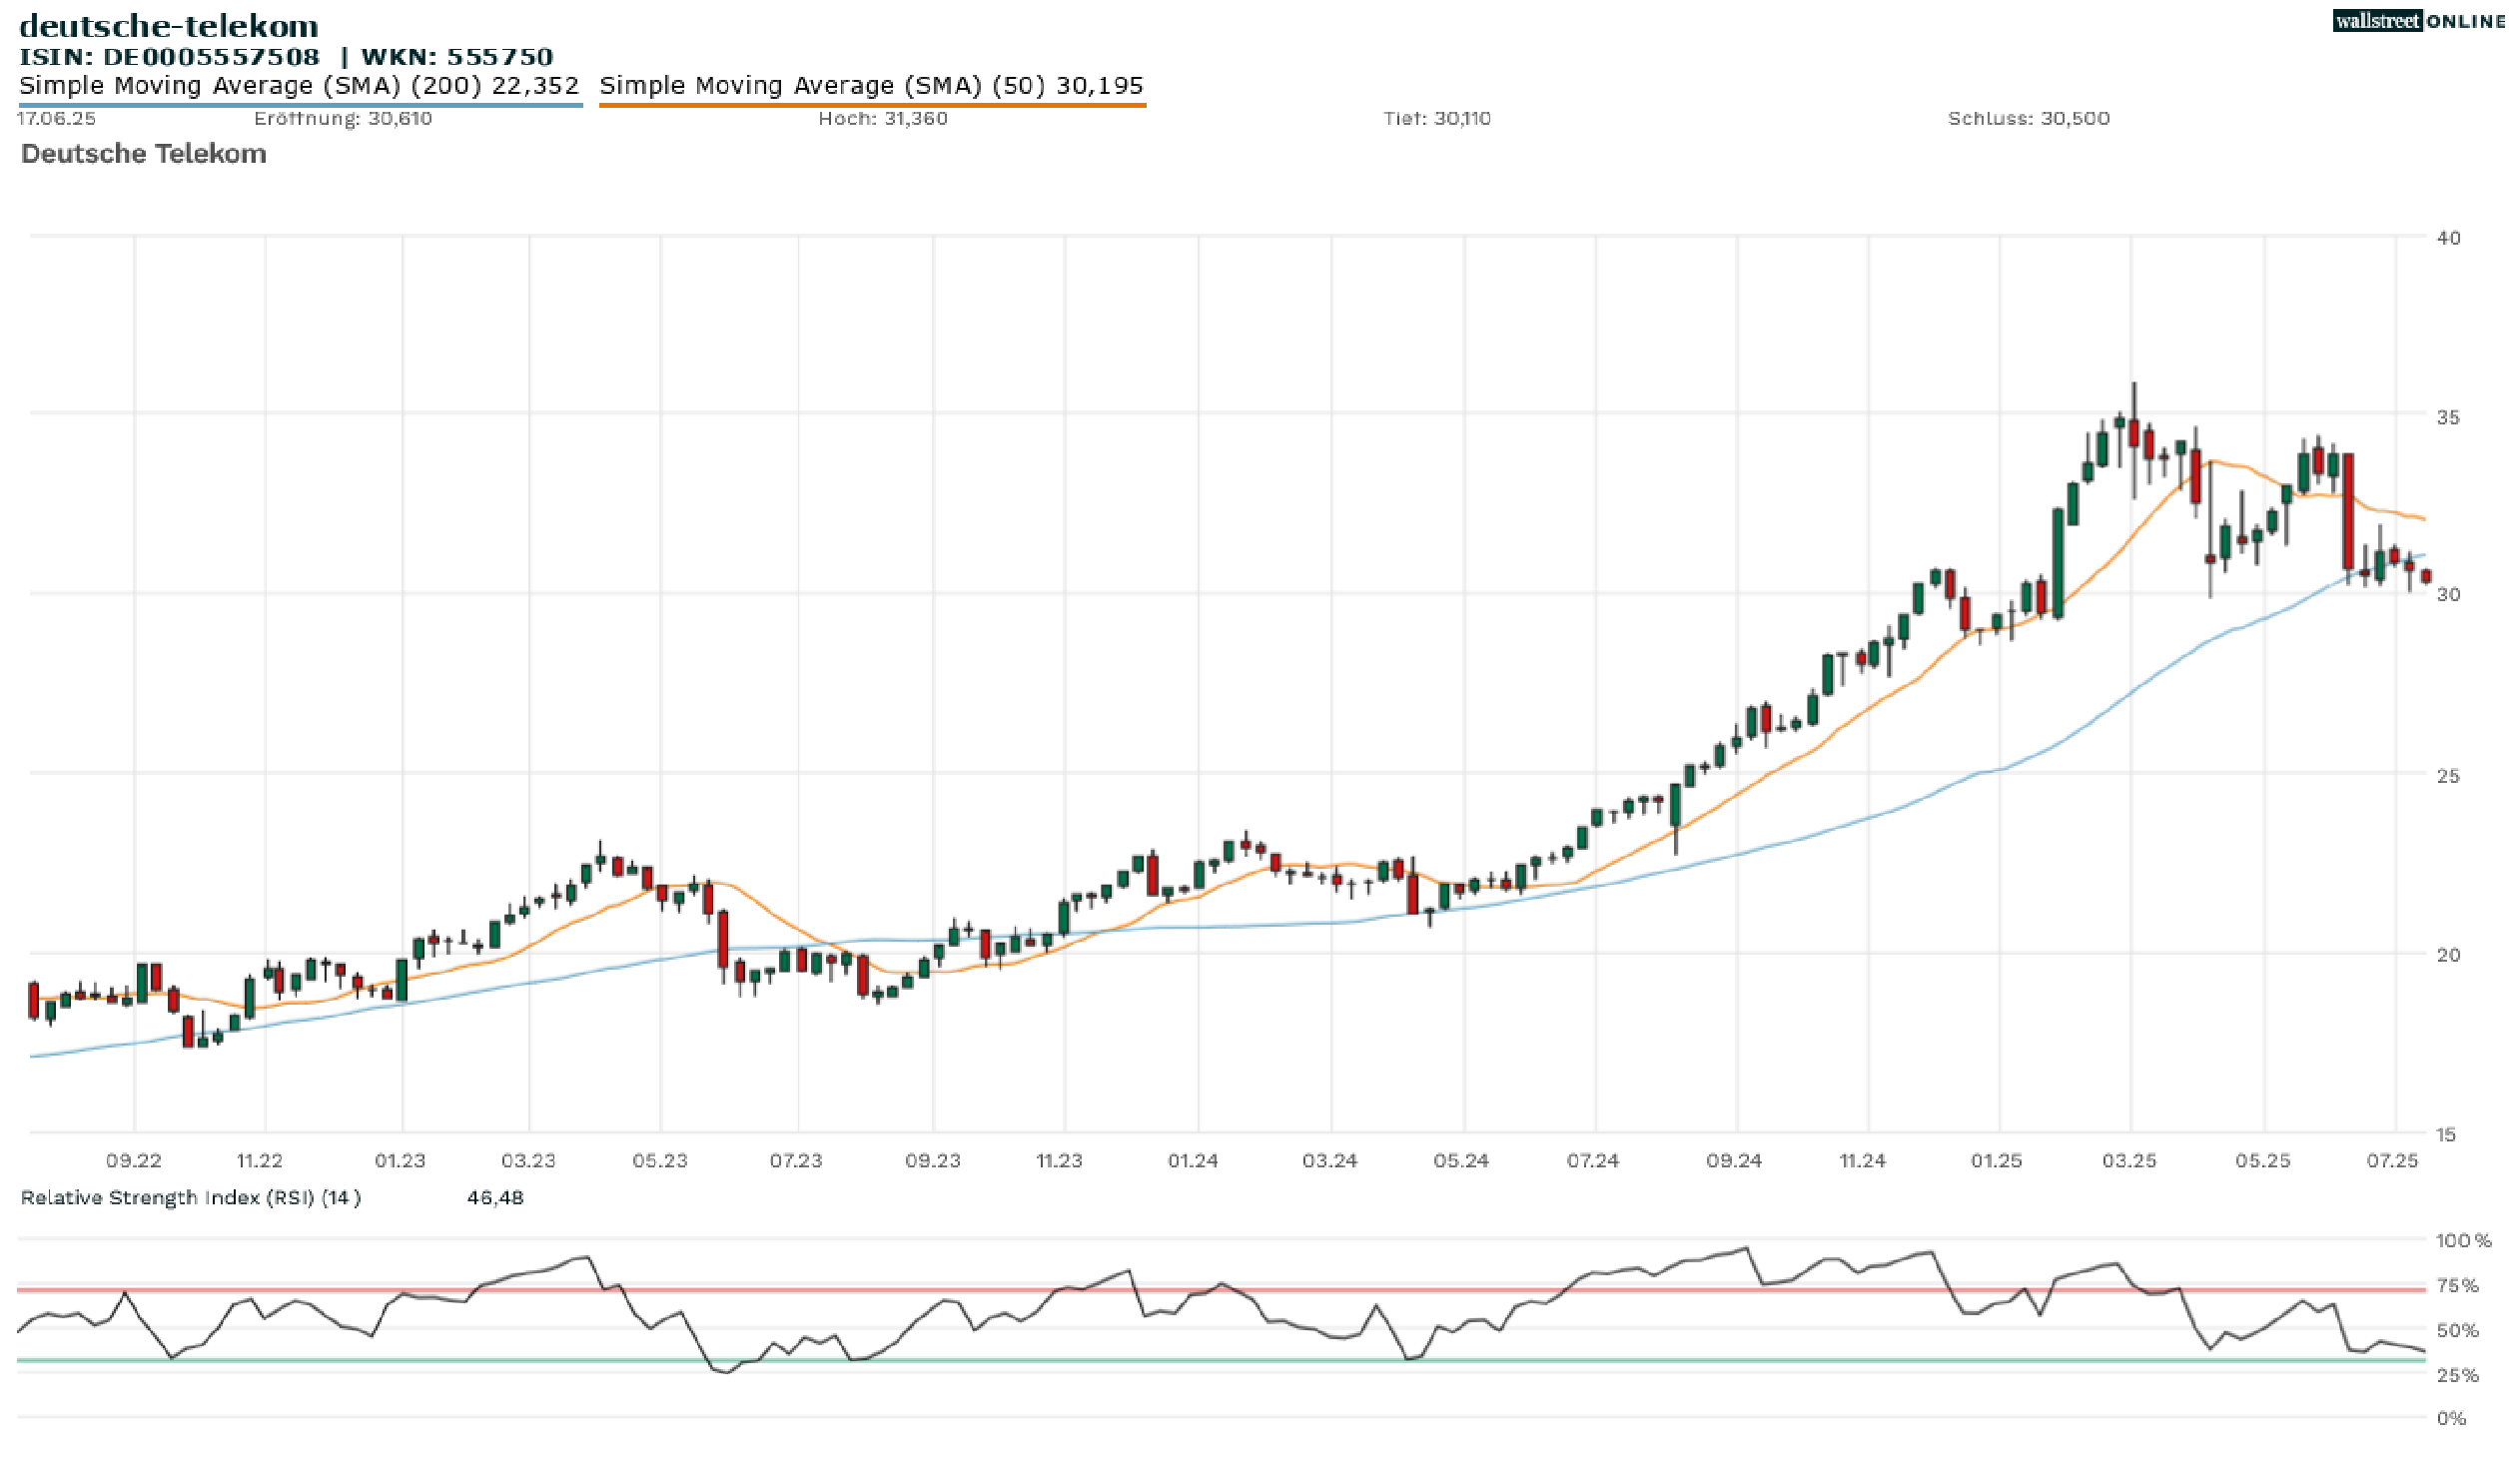Click x-axis label 07.23
Screen dimensions: 2520x1468
click(796, 1161)
